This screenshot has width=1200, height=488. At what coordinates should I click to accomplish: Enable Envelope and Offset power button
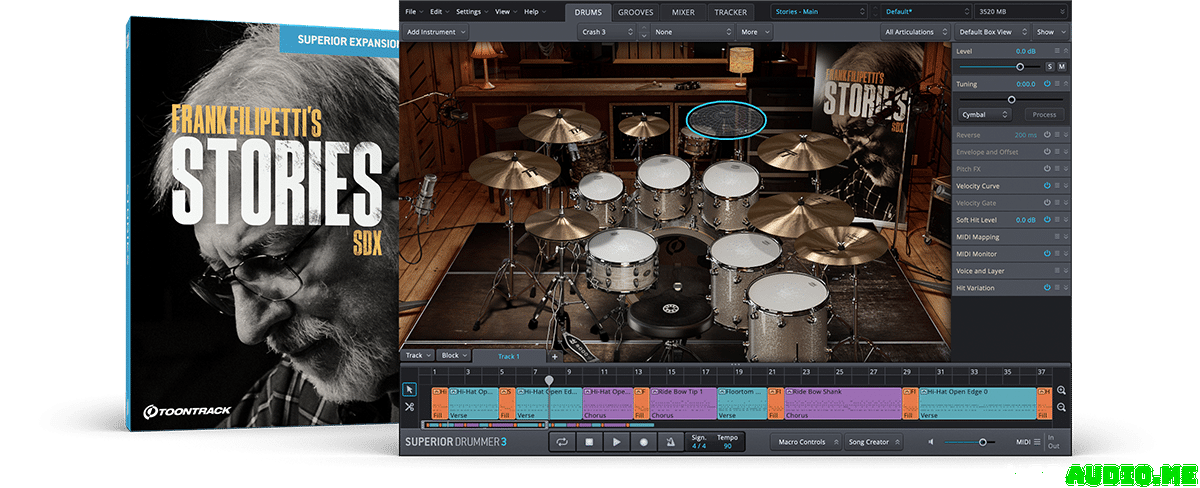[1047, 152]
